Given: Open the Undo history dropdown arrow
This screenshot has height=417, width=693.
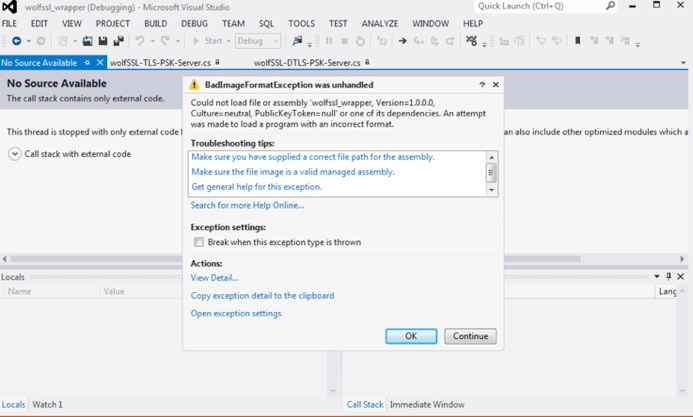Looking at the screenshot, I should 152,41.
